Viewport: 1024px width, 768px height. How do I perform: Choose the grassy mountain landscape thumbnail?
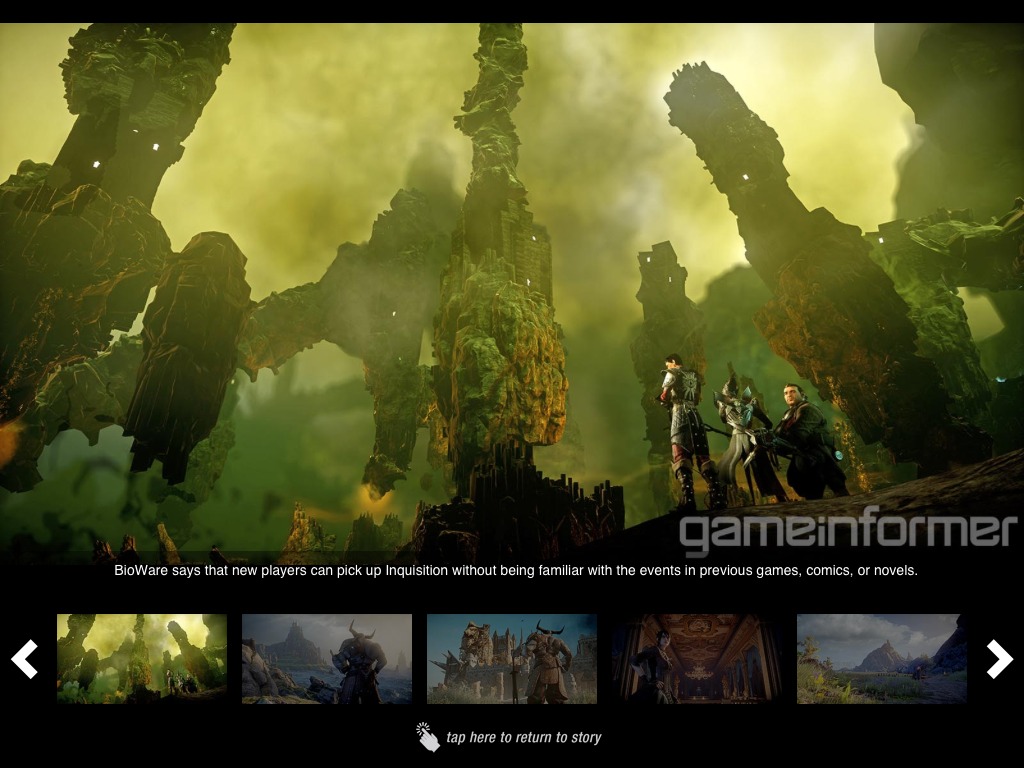click(x=882, y=658)
